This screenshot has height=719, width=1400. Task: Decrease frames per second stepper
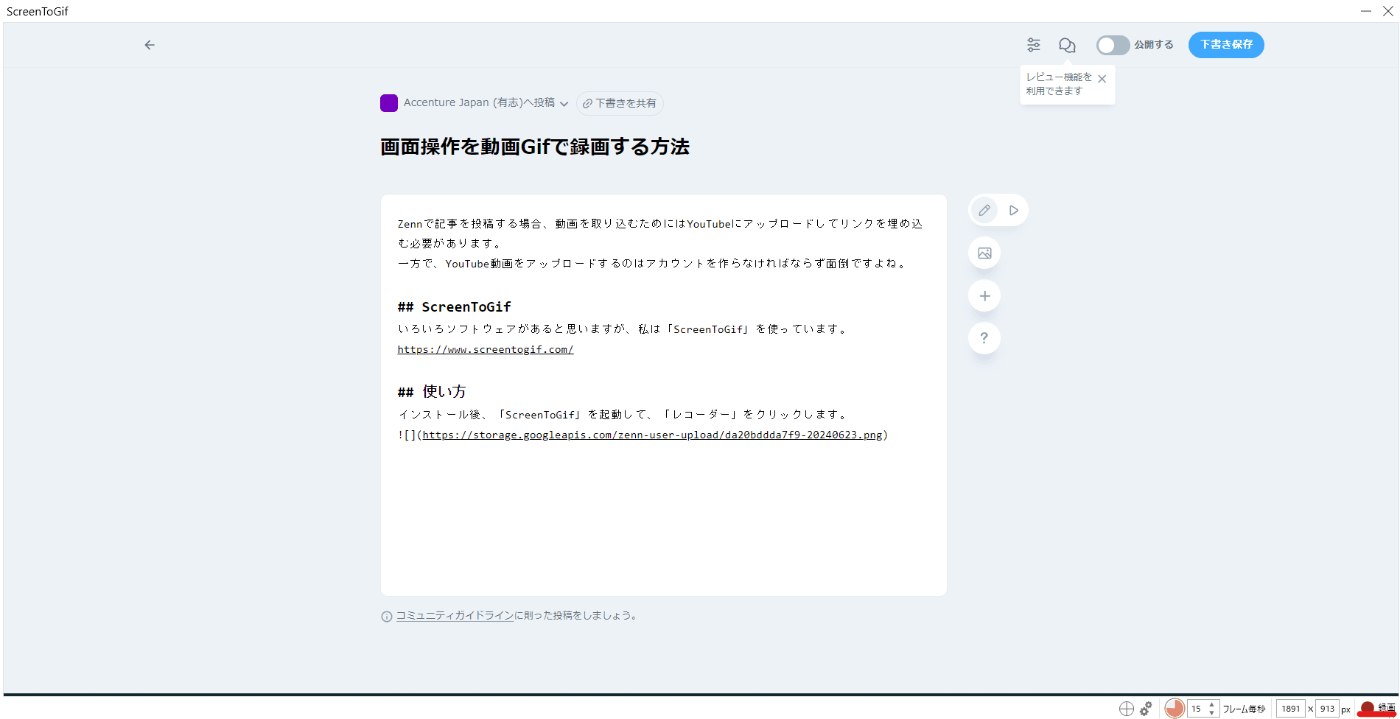(x=1212, y=713)
